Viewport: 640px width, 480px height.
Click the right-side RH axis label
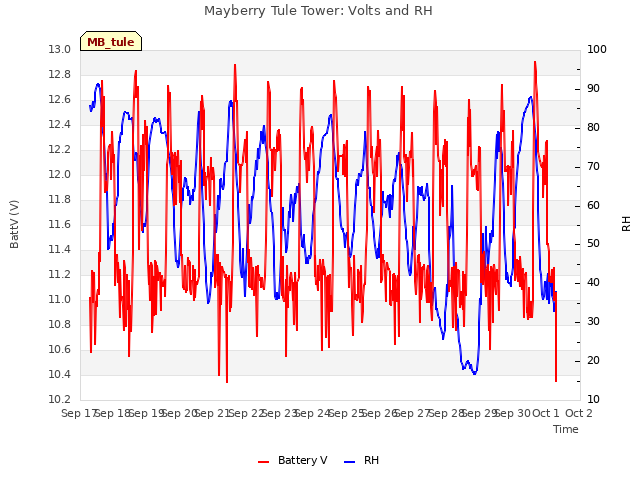coord(626,224)
